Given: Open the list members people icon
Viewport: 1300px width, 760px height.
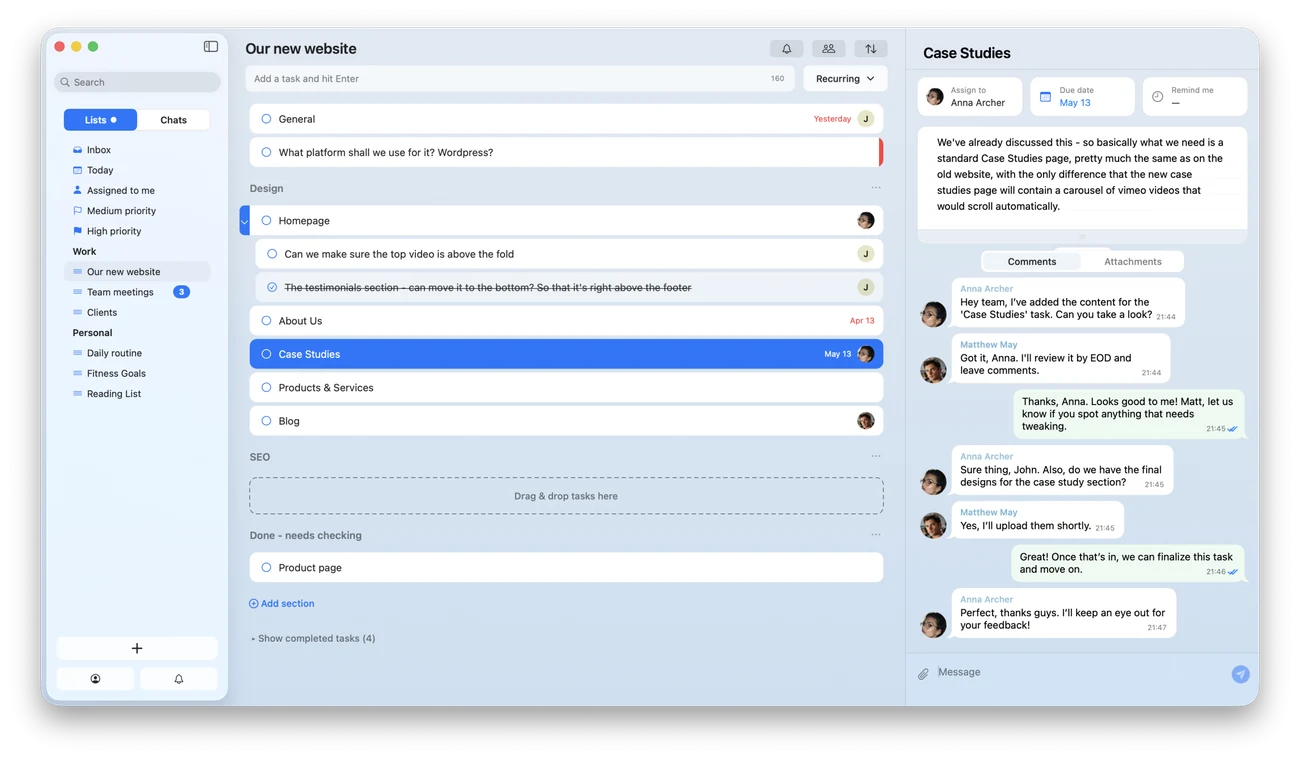Looking at the screenshot, I should point(828,48).
